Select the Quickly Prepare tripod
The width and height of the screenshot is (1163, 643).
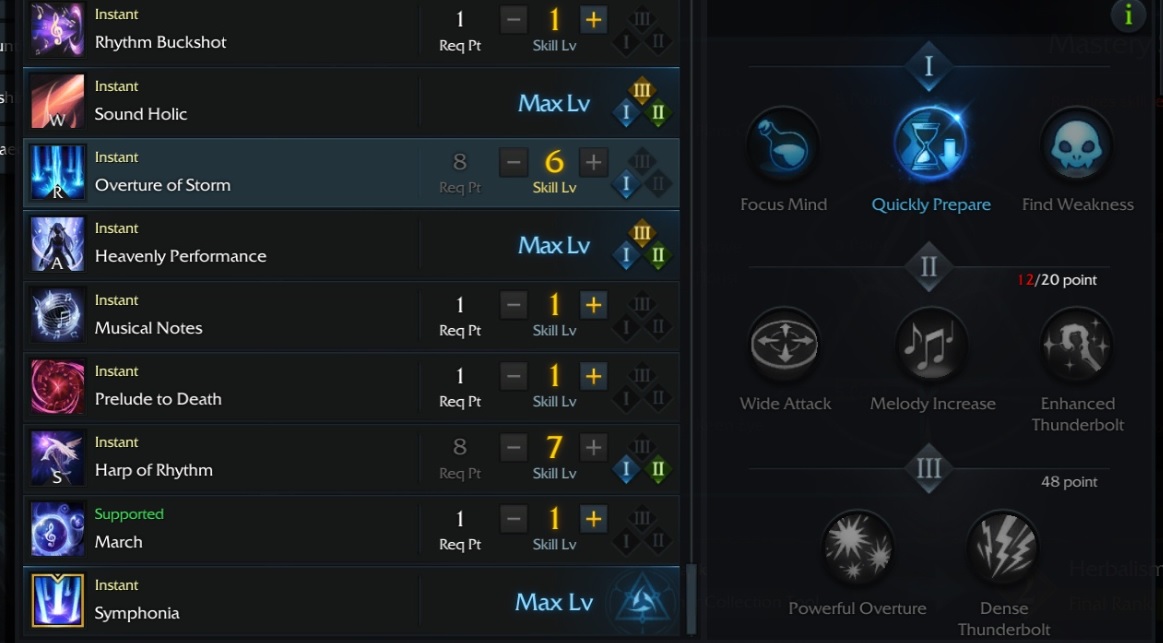tap(930, 145)
